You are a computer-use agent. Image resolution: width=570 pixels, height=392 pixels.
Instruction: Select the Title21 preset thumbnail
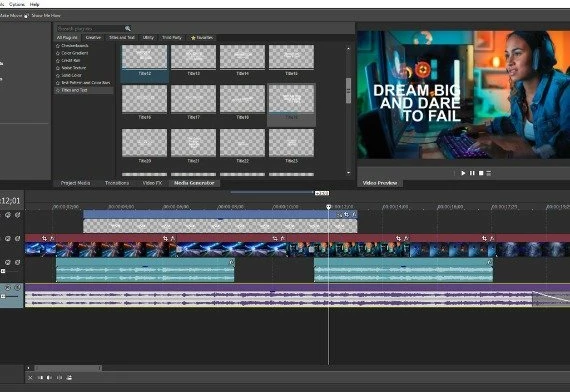193,143
